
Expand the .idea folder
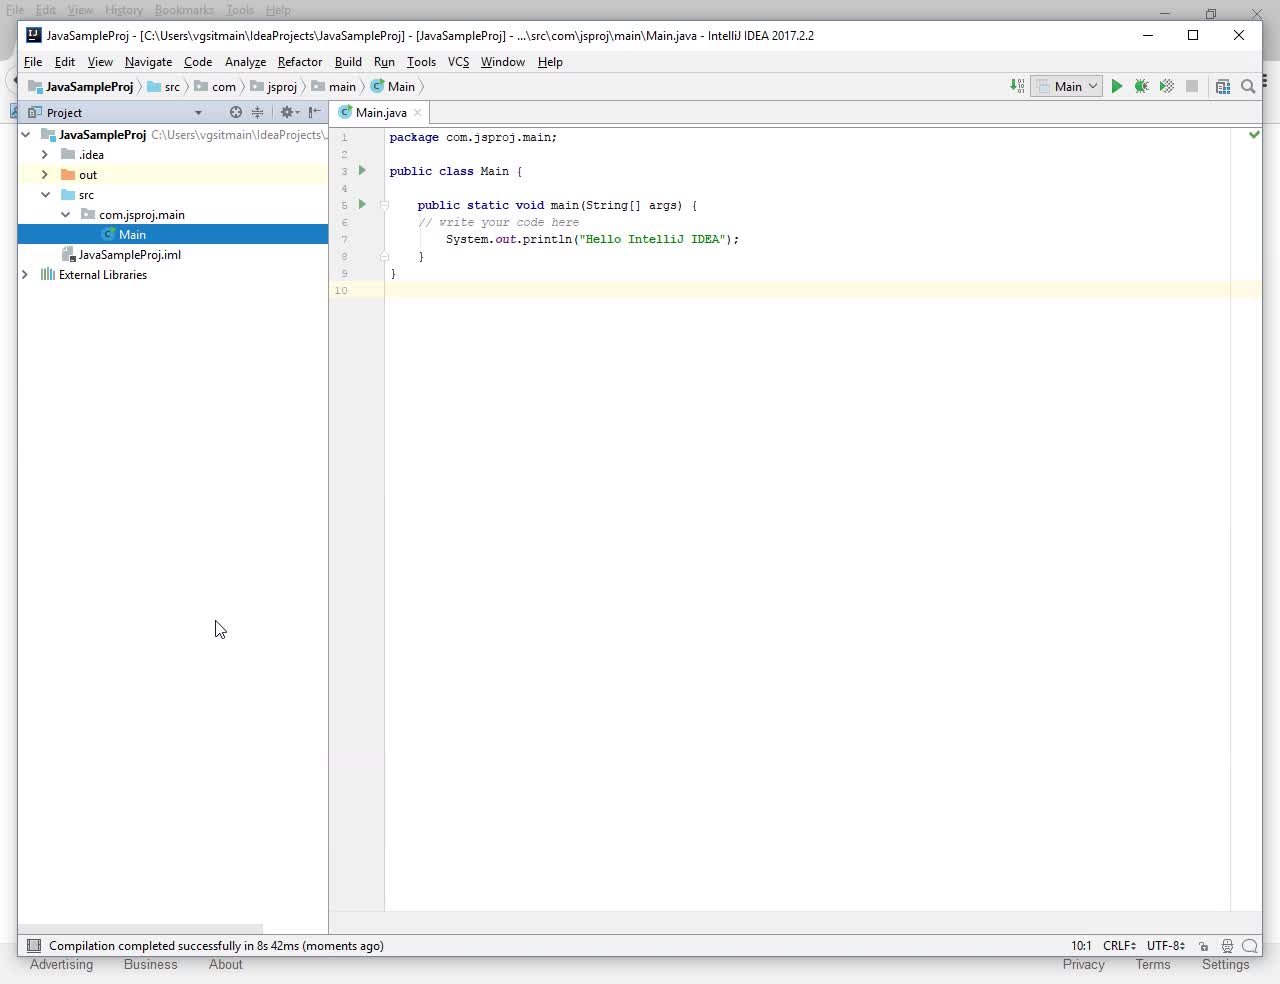coord(45,154)
